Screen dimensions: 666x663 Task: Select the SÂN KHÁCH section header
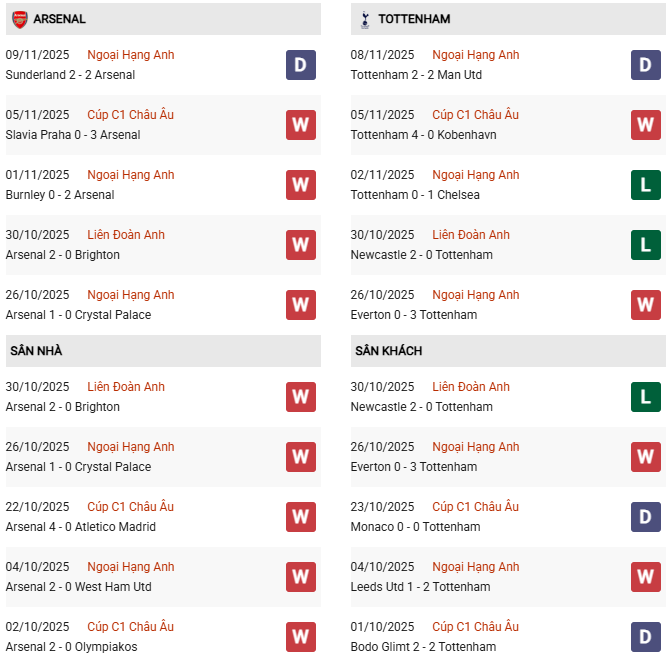[388, 351]
